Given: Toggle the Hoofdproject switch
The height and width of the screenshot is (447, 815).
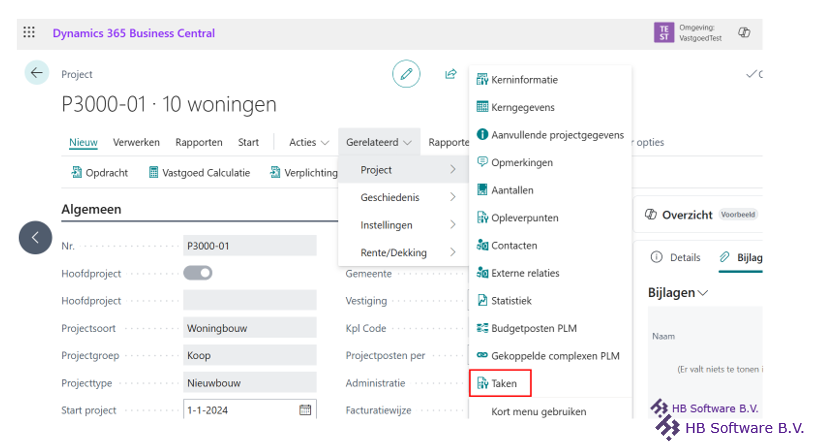Looking at the screenshot, I should [198, 273].
